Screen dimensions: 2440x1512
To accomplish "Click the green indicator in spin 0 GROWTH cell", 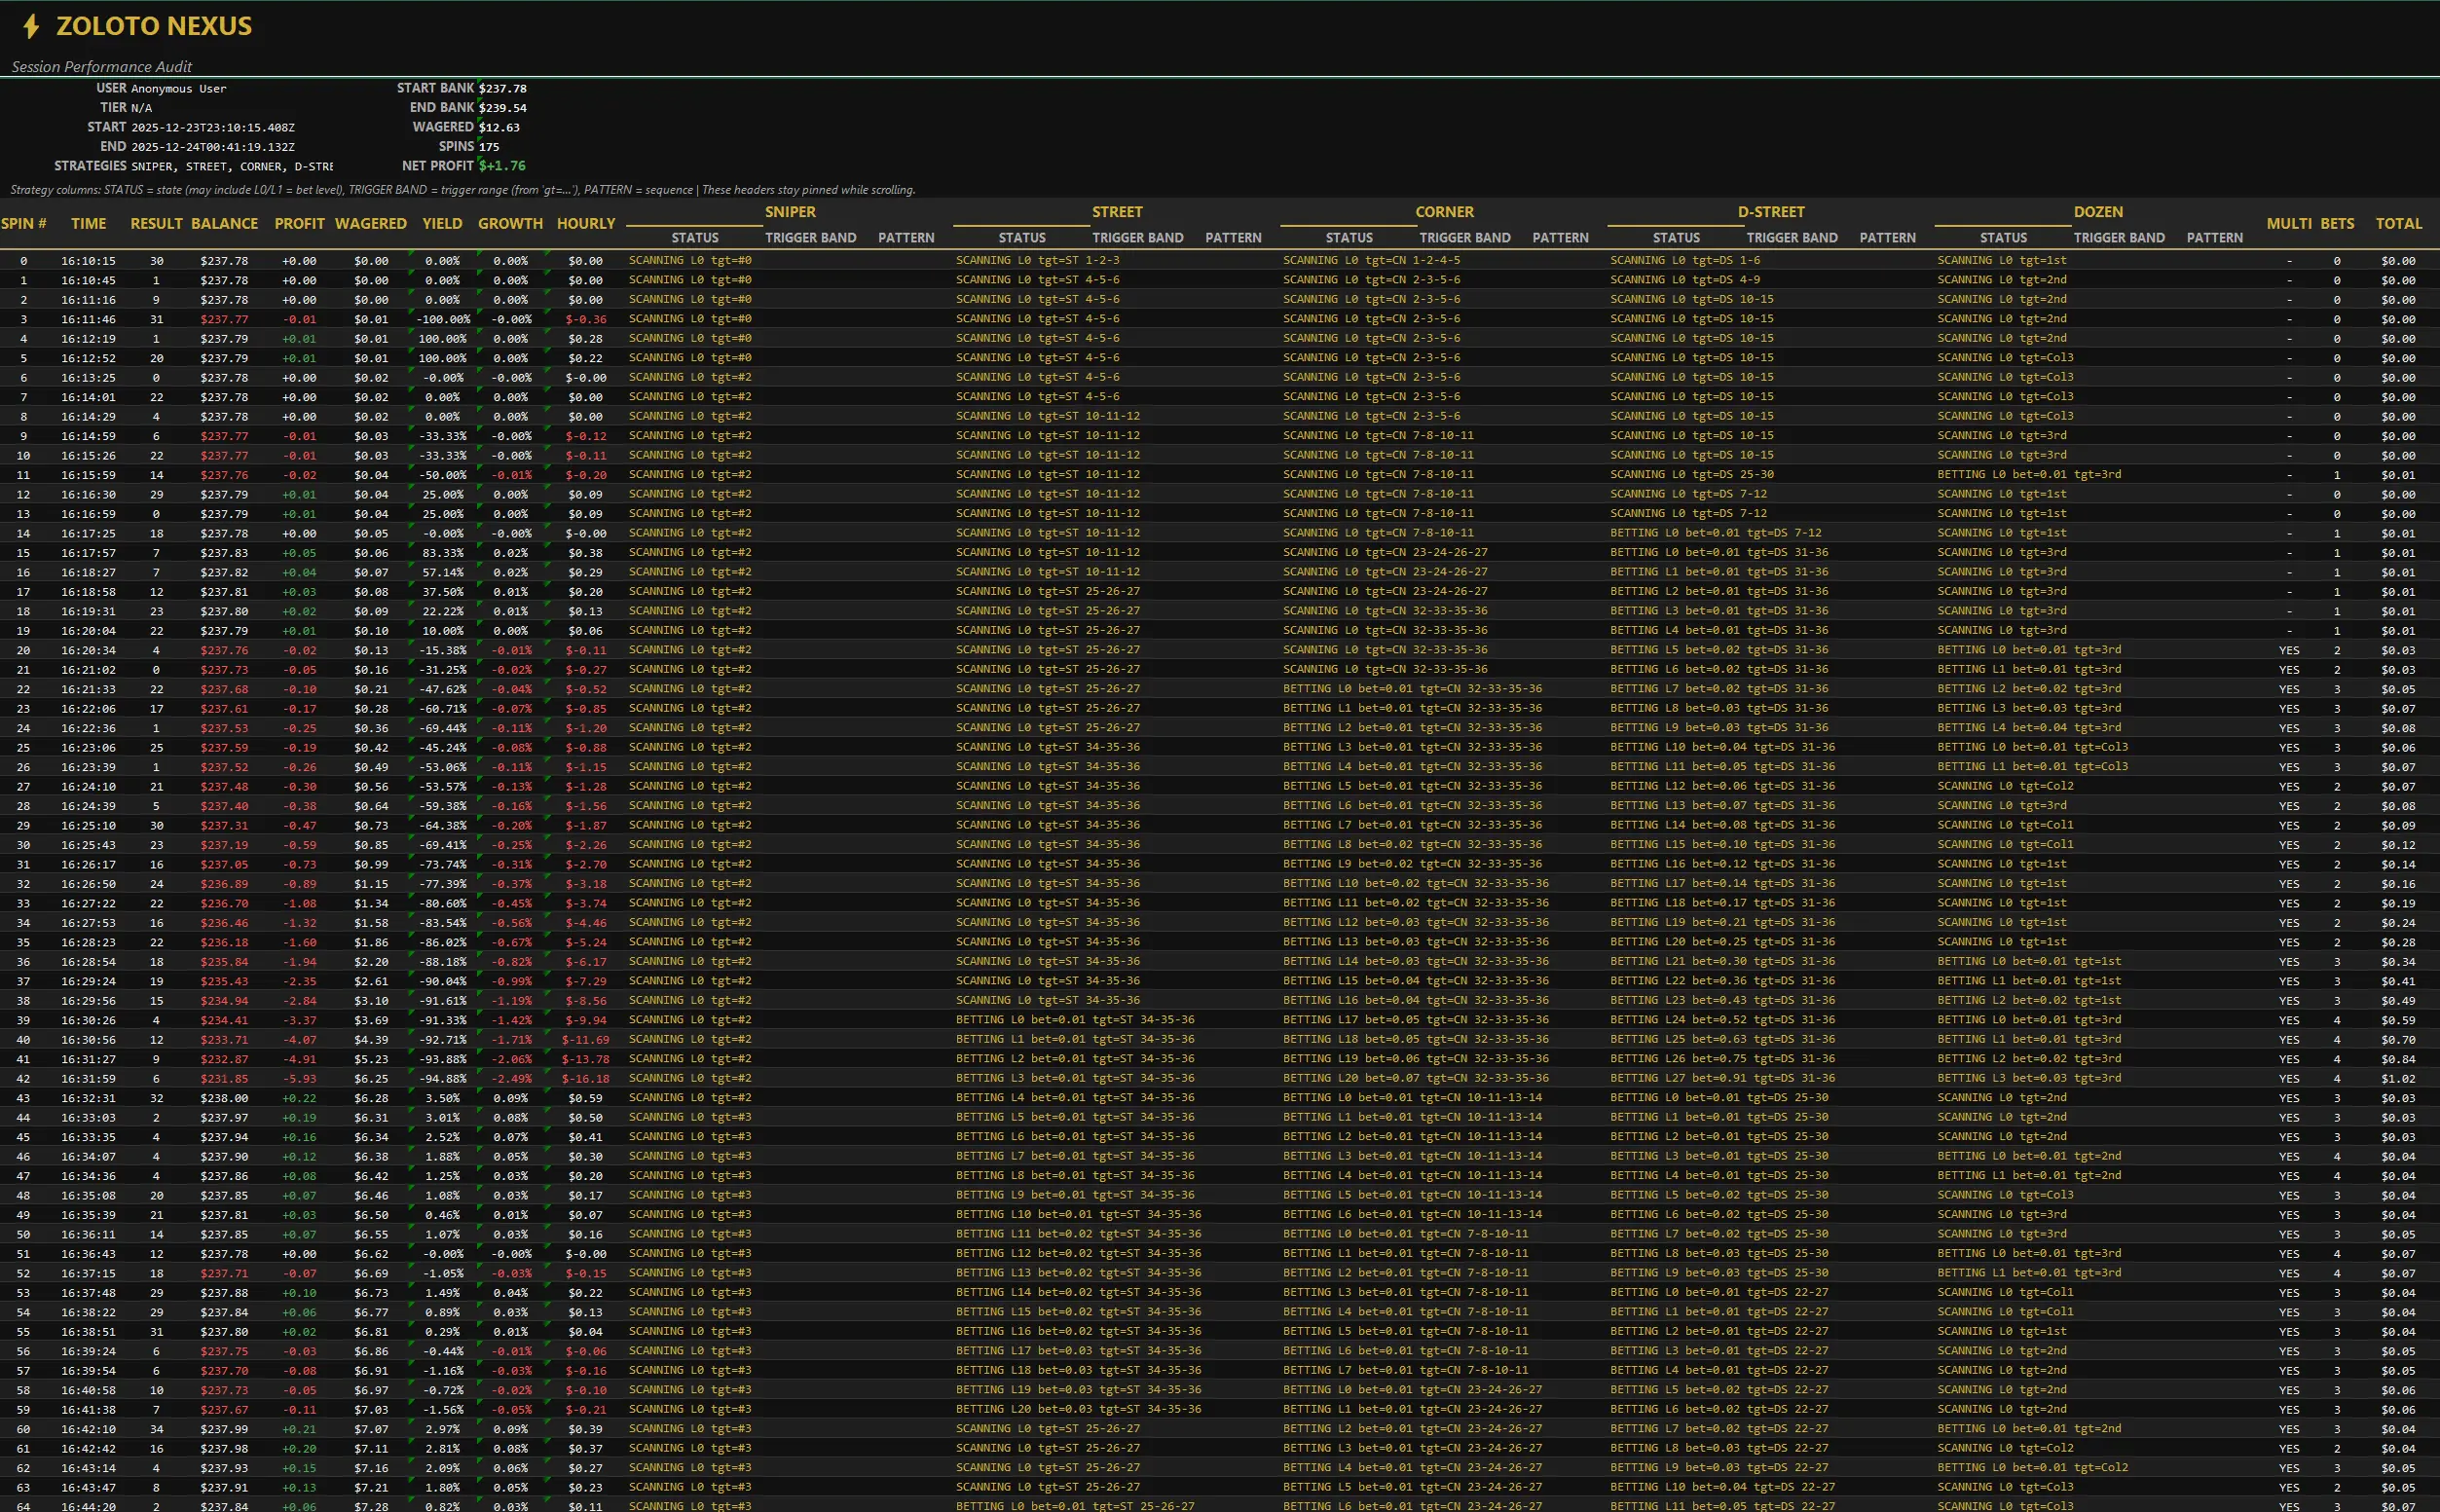I will click(x=481, y=255).
